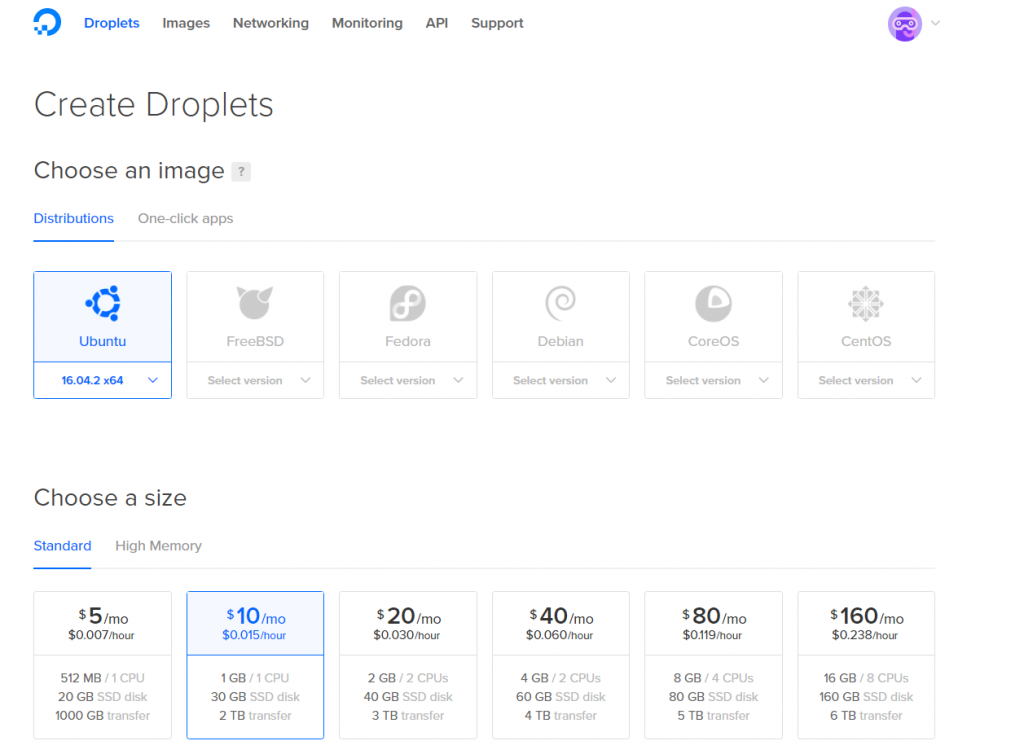Switch to the Standard size tab
1024x754 pixels.
[63, 546]
